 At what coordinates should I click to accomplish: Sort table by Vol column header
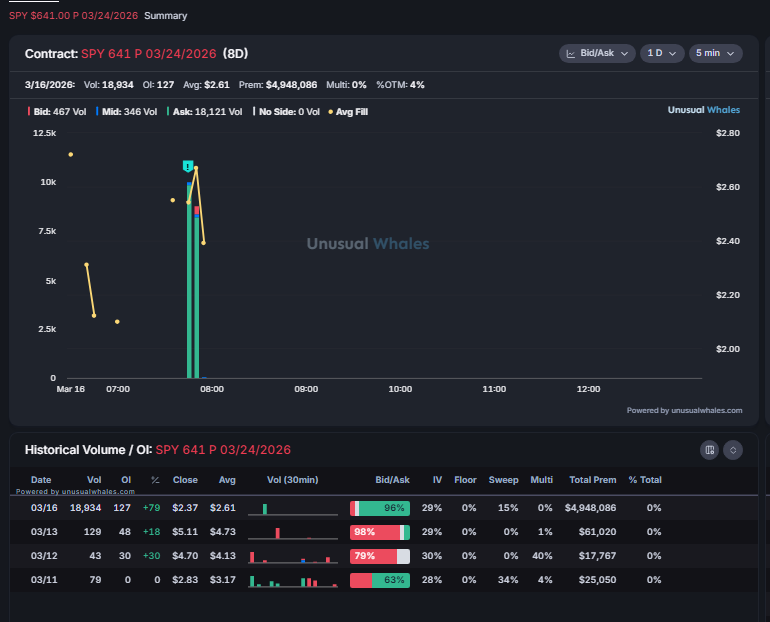pos(94,480)
